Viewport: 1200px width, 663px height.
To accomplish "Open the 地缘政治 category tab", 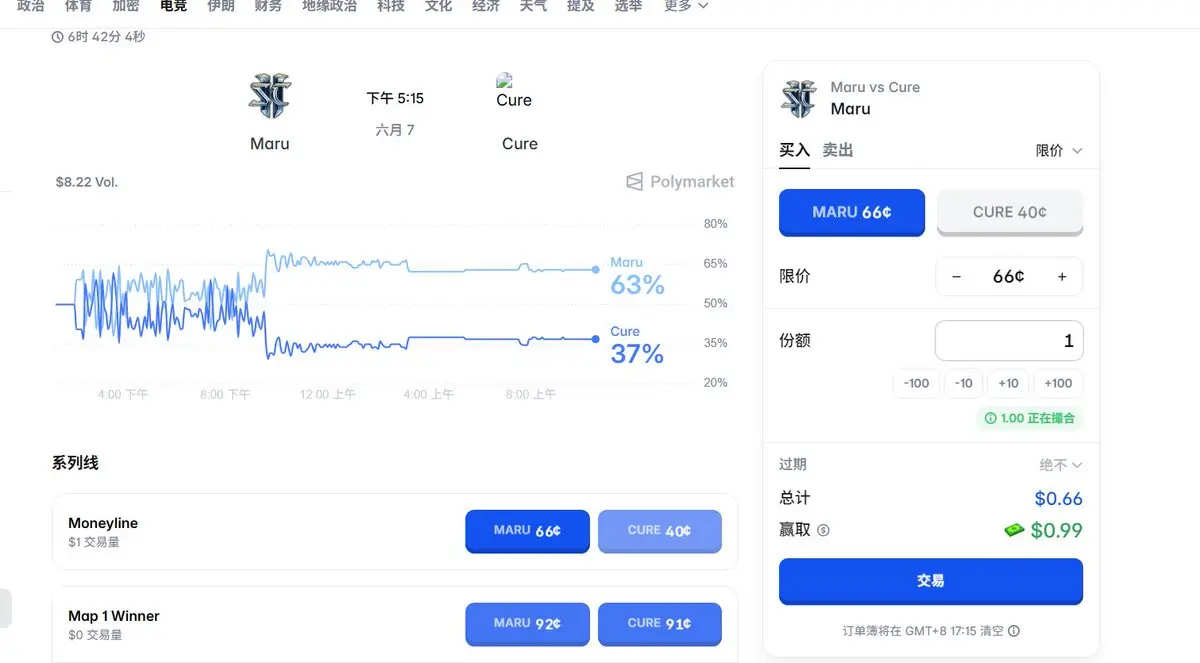I will click(330, 6).
